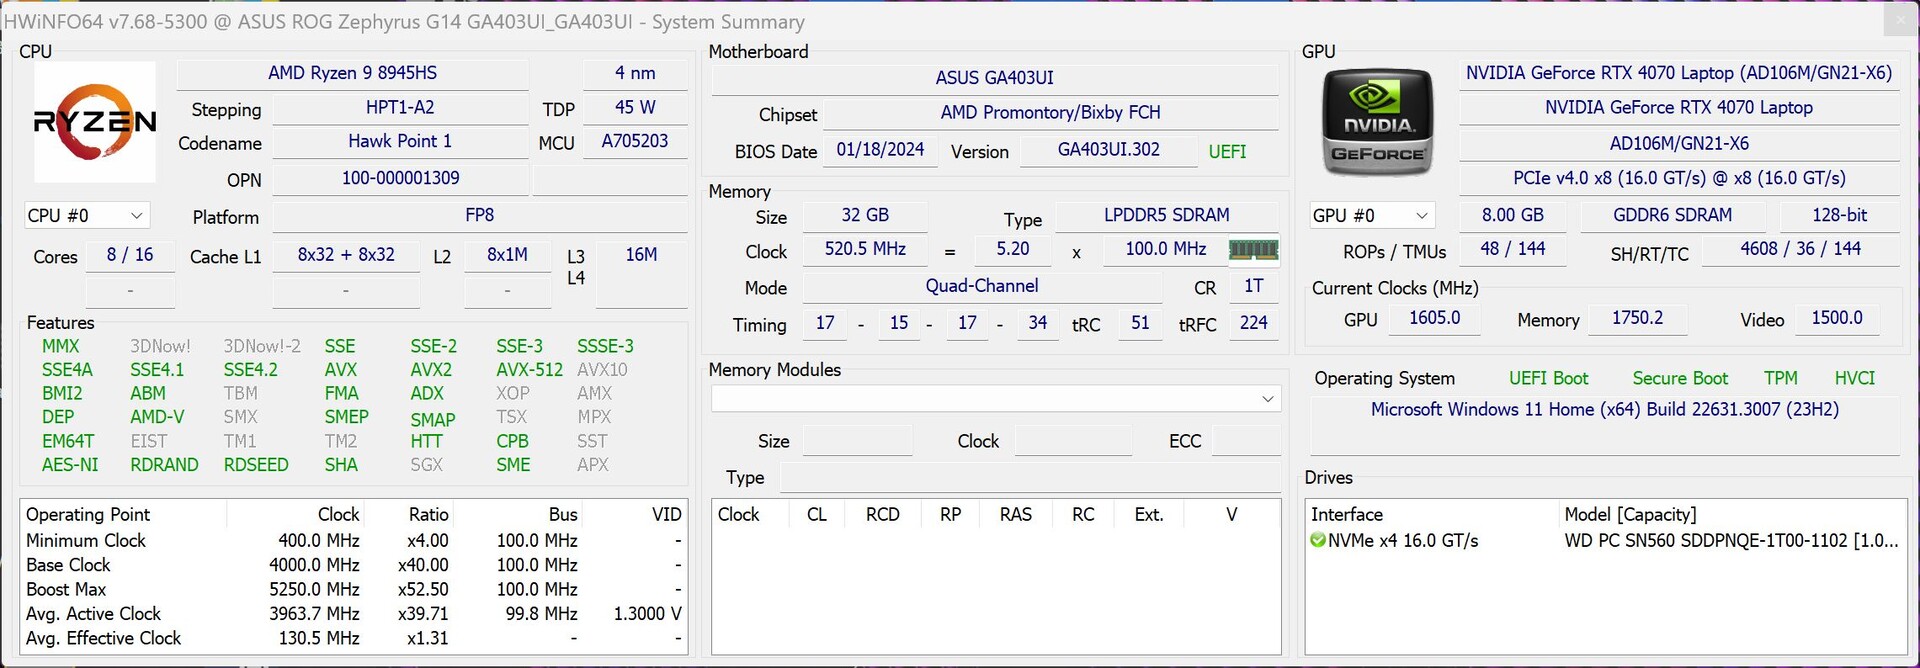Click the NVIDIA GeForce logo

[x=1377, y=123]
